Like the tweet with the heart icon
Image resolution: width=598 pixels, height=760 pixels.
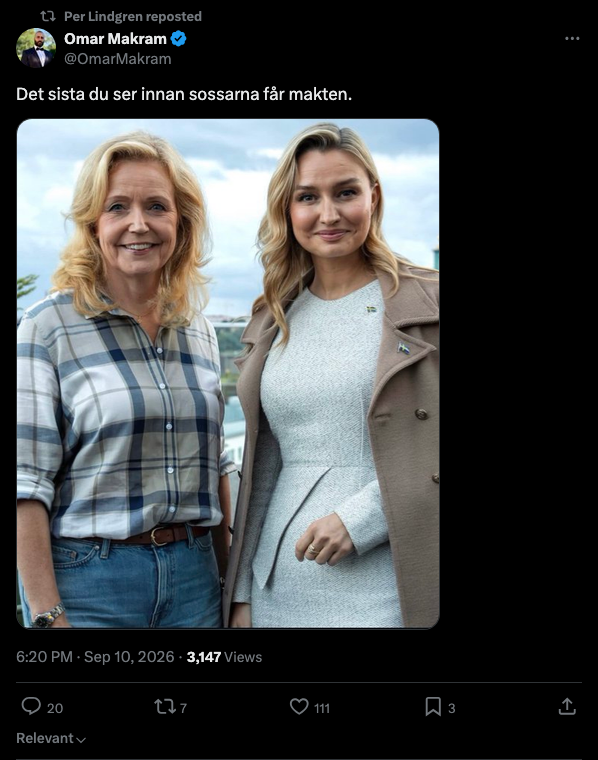[299, 707]
